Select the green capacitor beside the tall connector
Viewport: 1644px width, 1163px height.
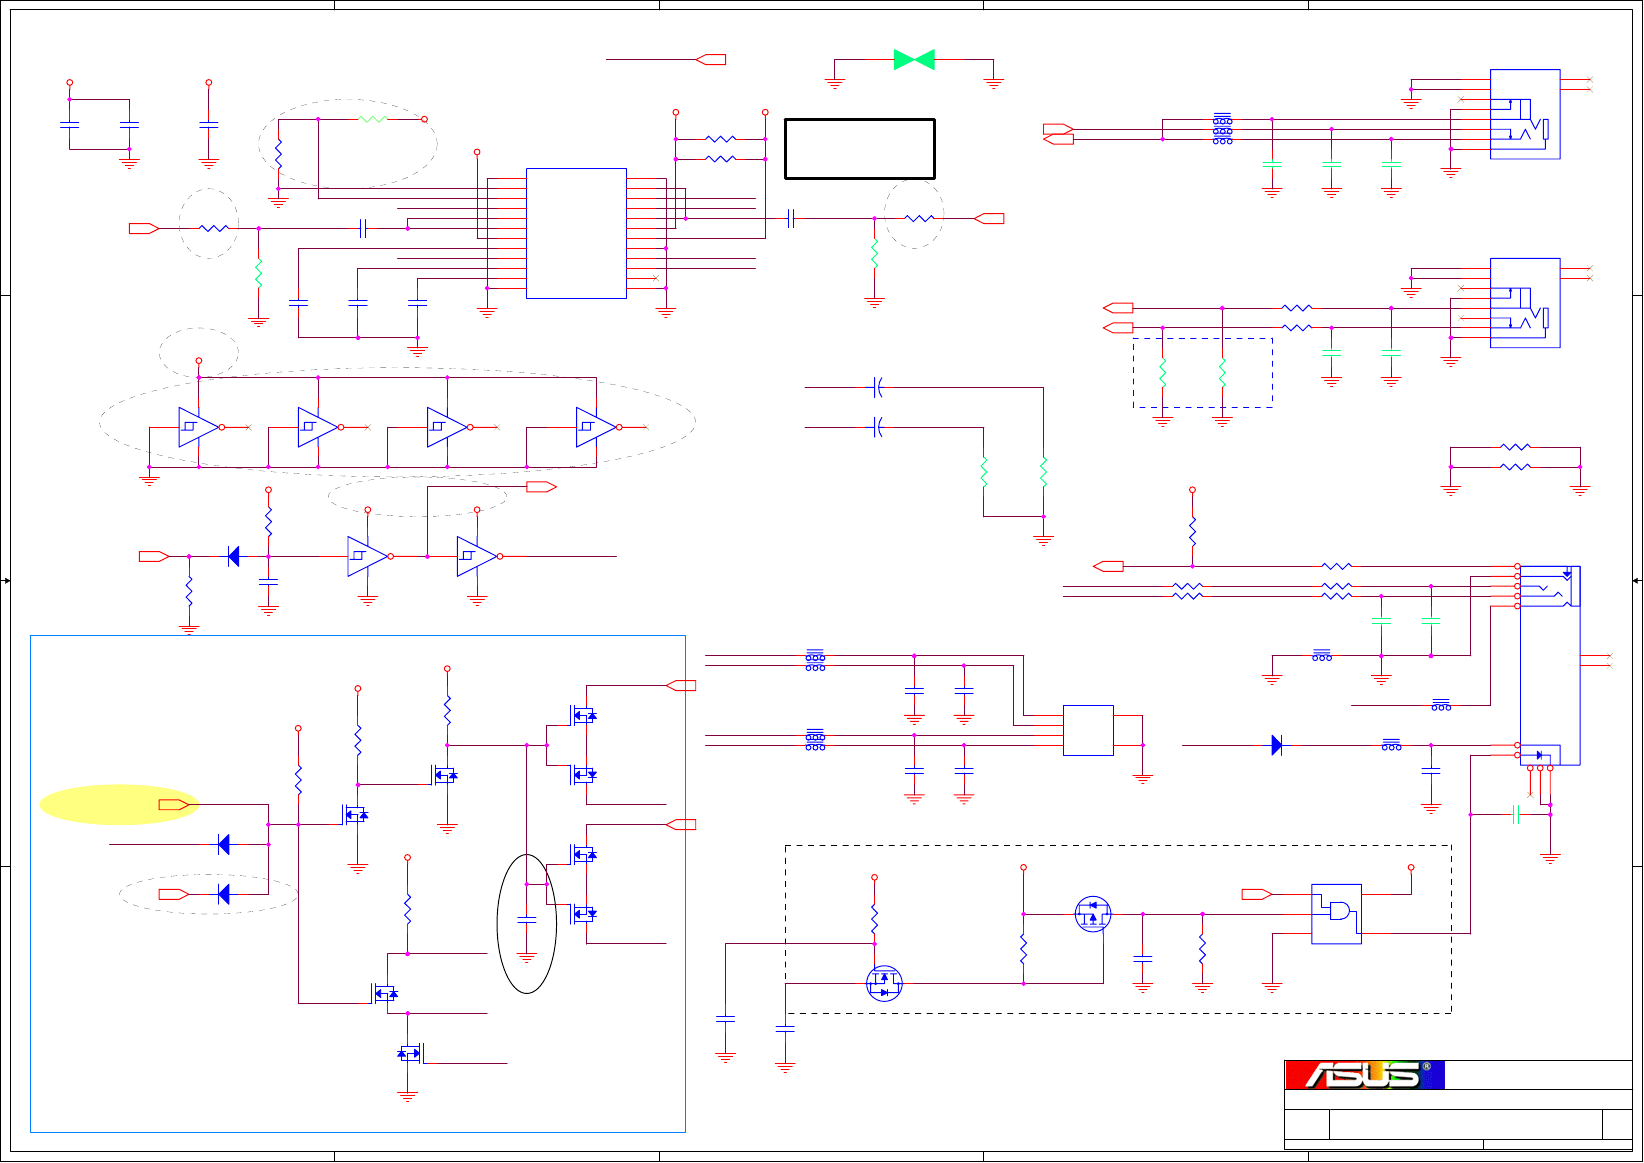[1516, 815]
